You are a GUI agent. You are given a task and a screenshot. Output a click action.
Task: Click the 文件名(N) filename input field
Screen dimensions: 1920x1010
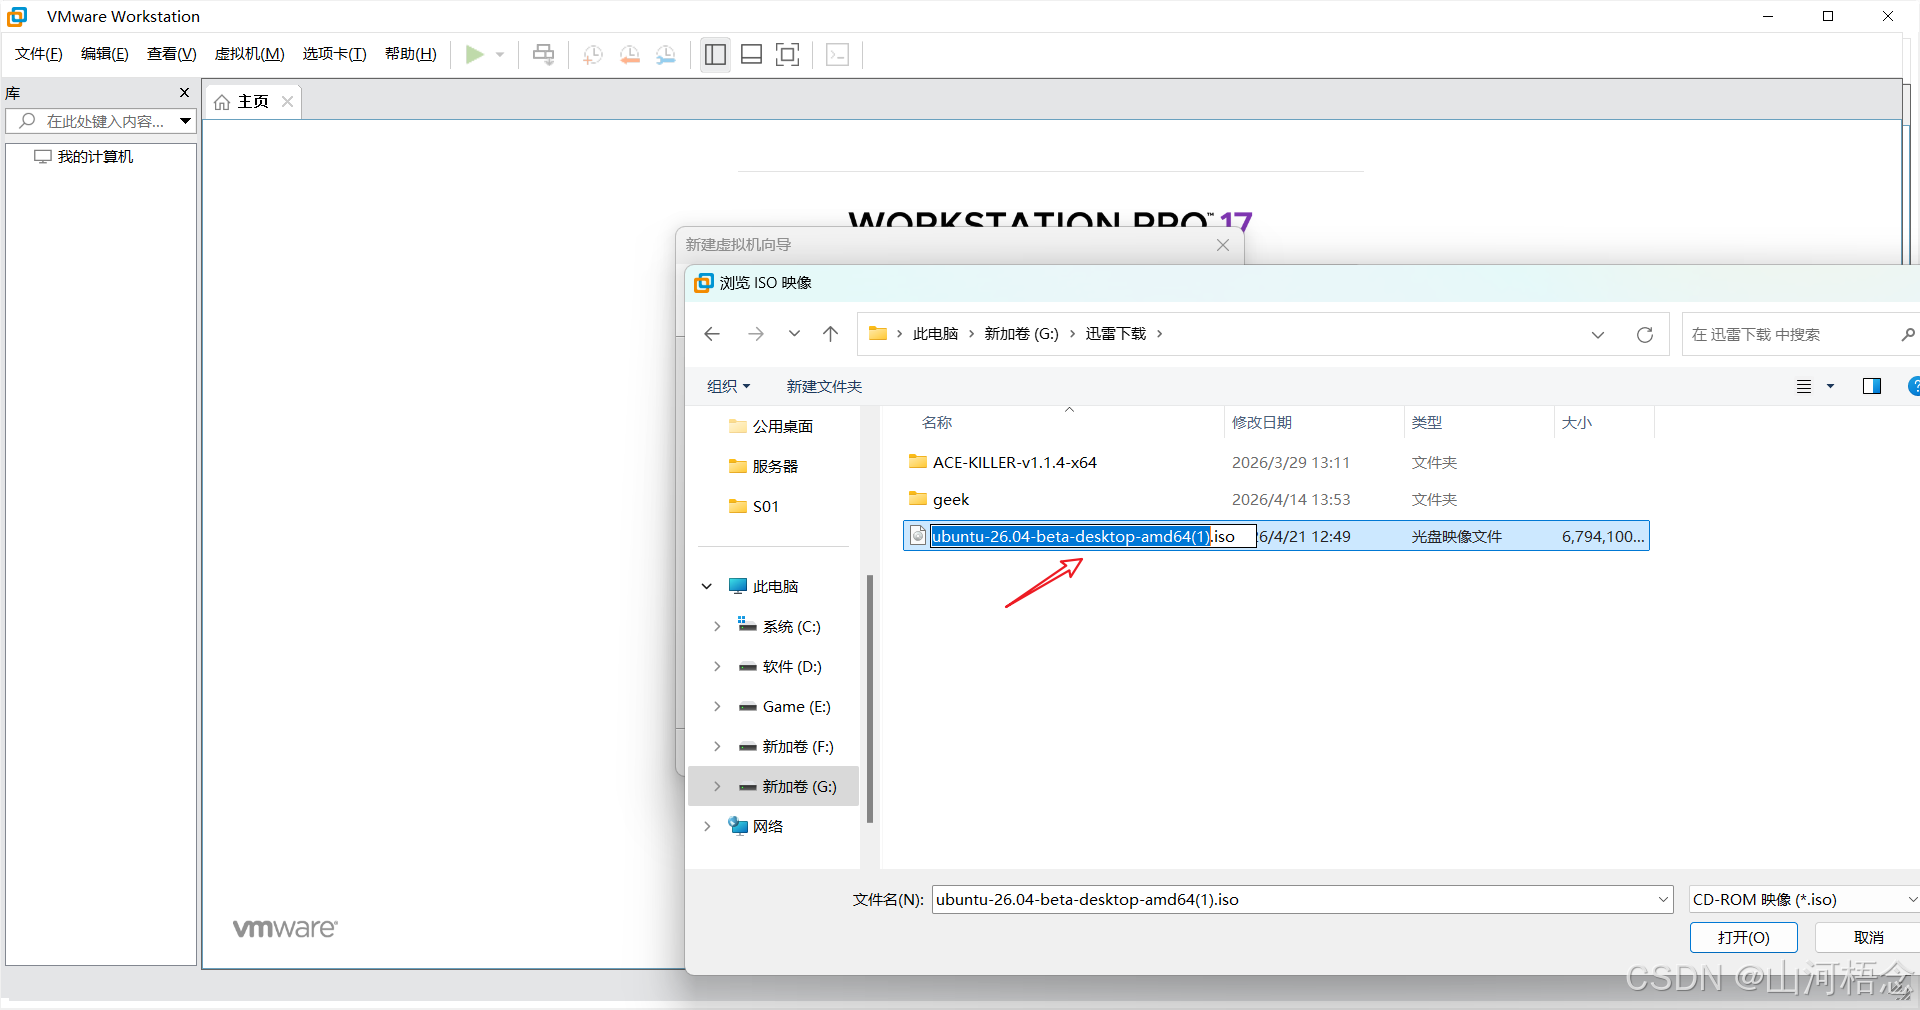pos(1294,900)
